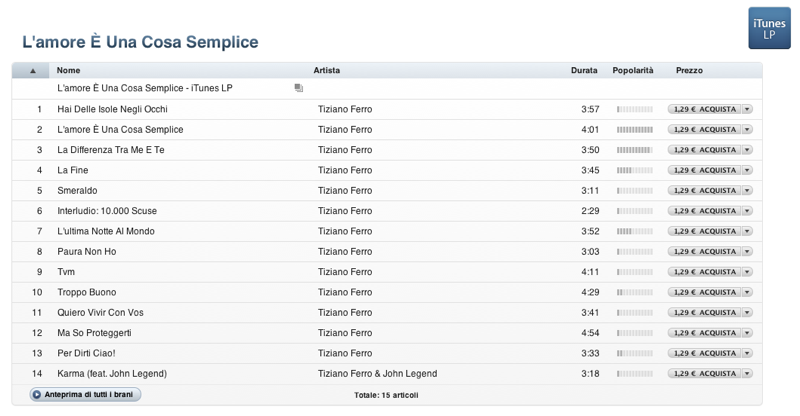Sort the tracks by Popolarità header

pyautogui.click(x=632, y=71)
